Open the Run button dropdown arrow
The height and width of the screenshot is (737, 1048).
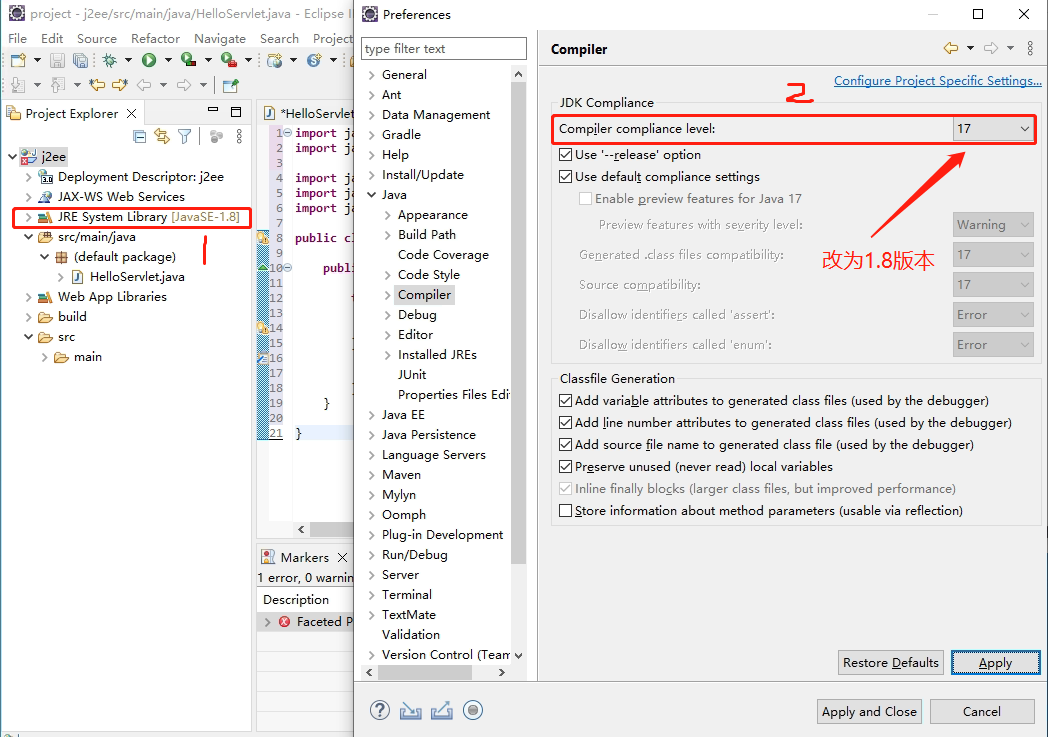click(x=168, y=60)
